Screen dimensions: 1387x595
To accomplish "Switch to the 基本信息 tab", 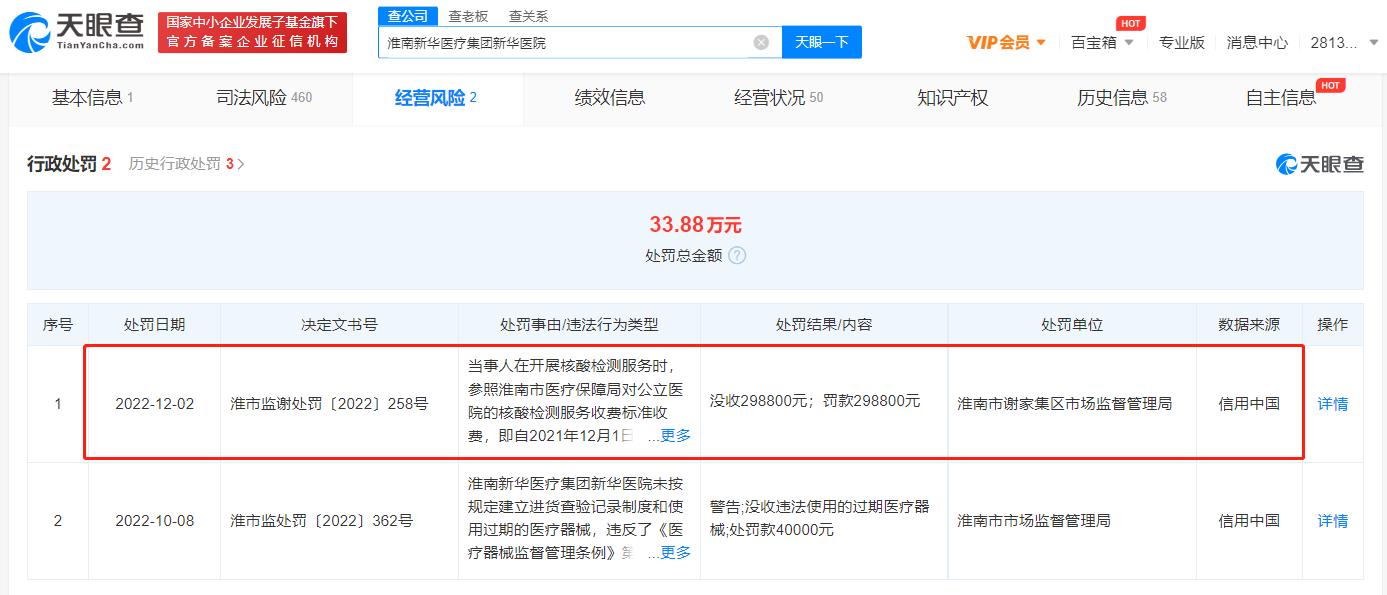I will pyautogui.click(x=92, y=97).
